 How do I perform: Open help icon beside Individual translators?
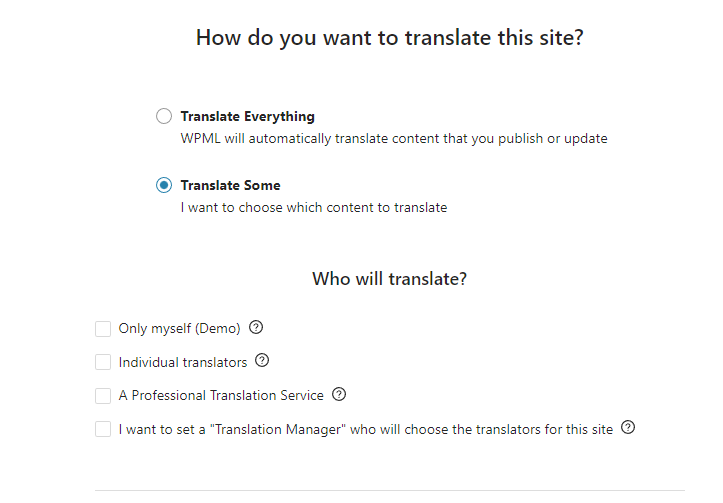(262, 361)
